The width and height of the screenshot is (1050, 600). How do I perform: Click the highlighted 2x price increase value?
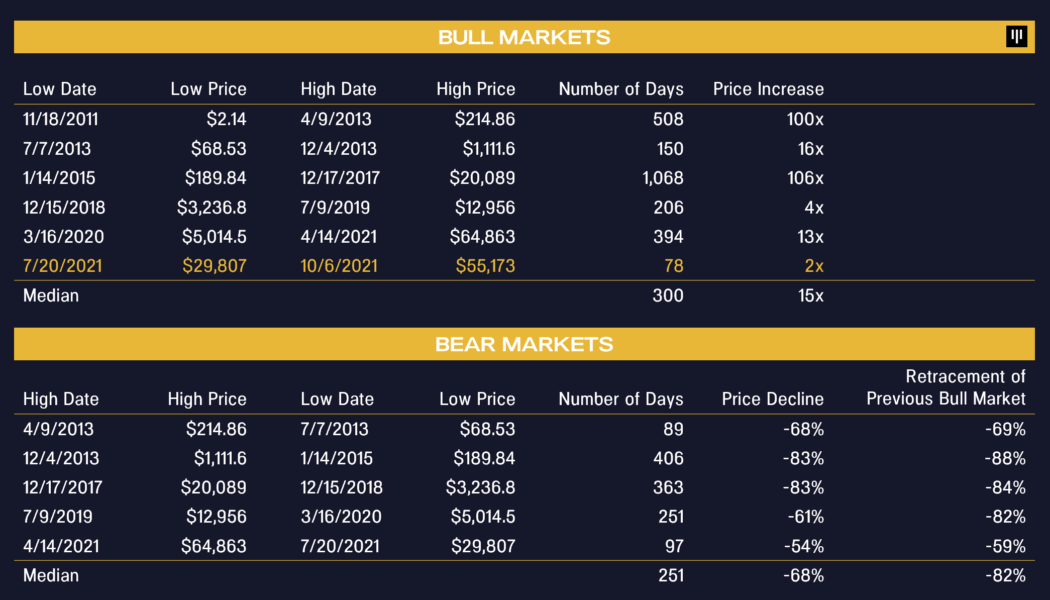(x=813, y=266)
